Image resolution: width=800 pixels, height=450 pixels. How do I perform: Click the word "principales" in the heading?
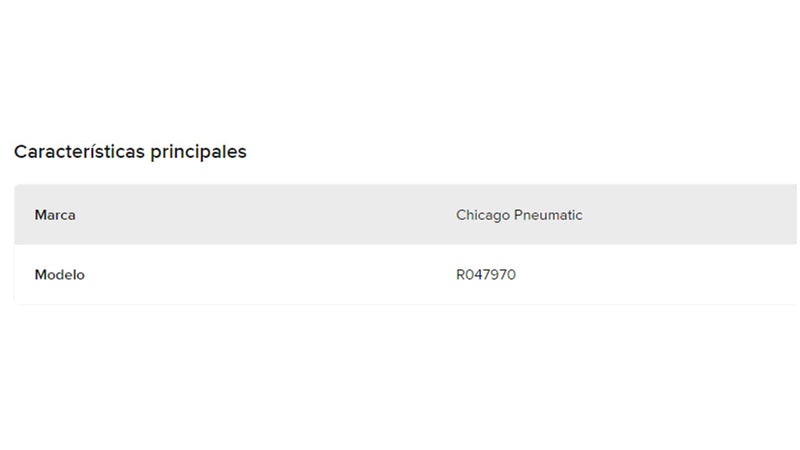(197, 152)
